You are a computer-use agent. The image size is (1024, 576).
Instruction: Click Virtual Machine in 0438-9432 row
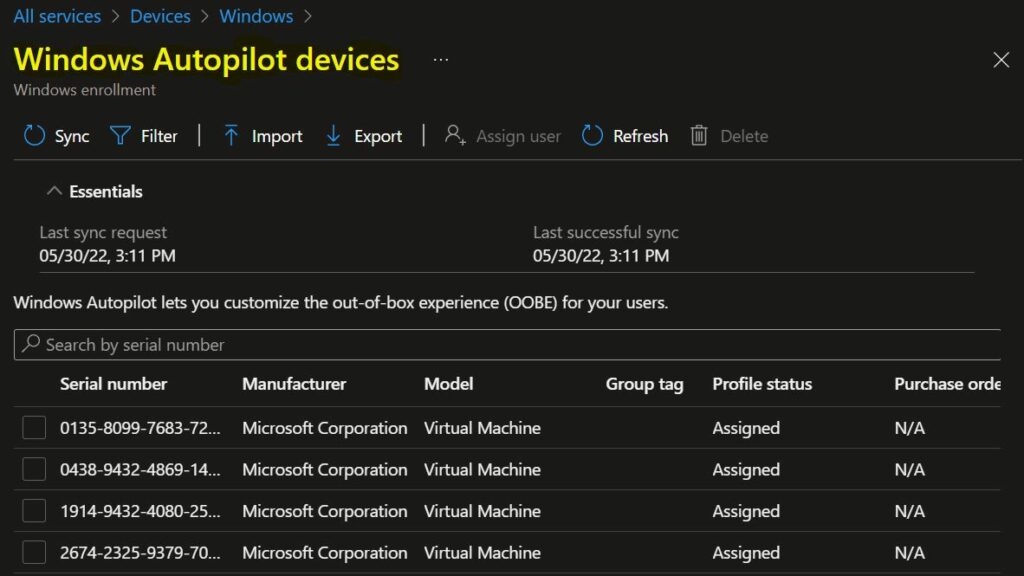pos(482,469)
